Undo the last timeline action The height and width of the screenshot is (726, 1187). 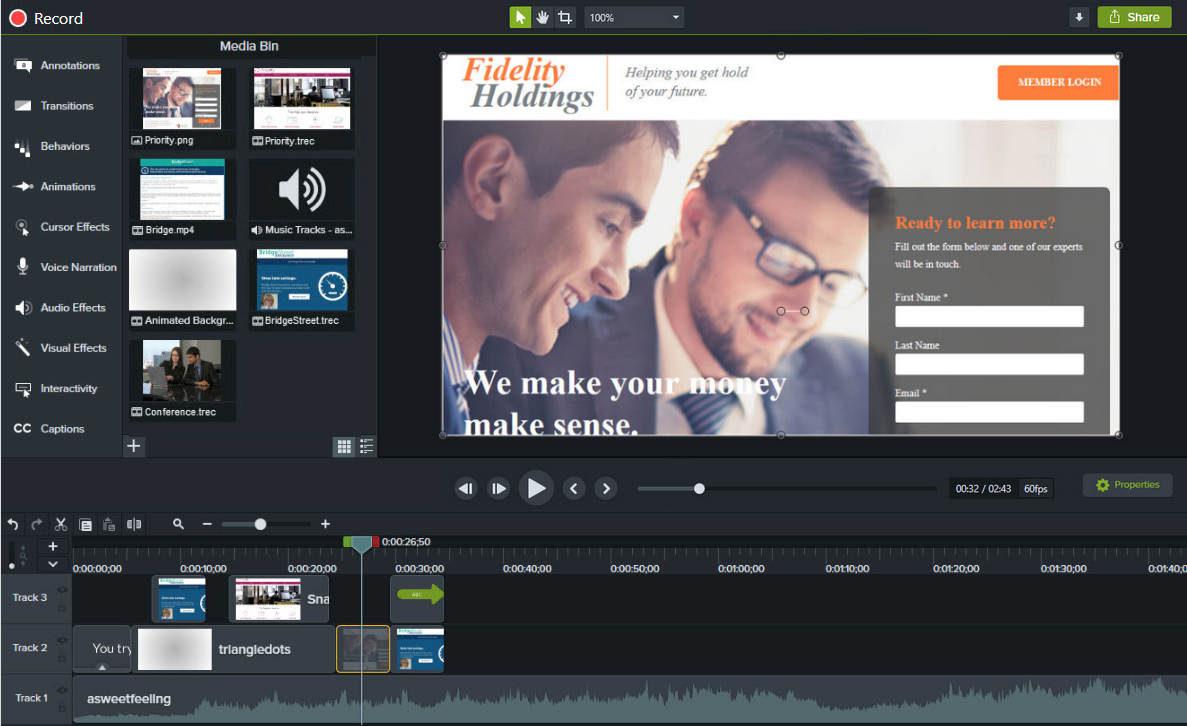tap(13, 524)
